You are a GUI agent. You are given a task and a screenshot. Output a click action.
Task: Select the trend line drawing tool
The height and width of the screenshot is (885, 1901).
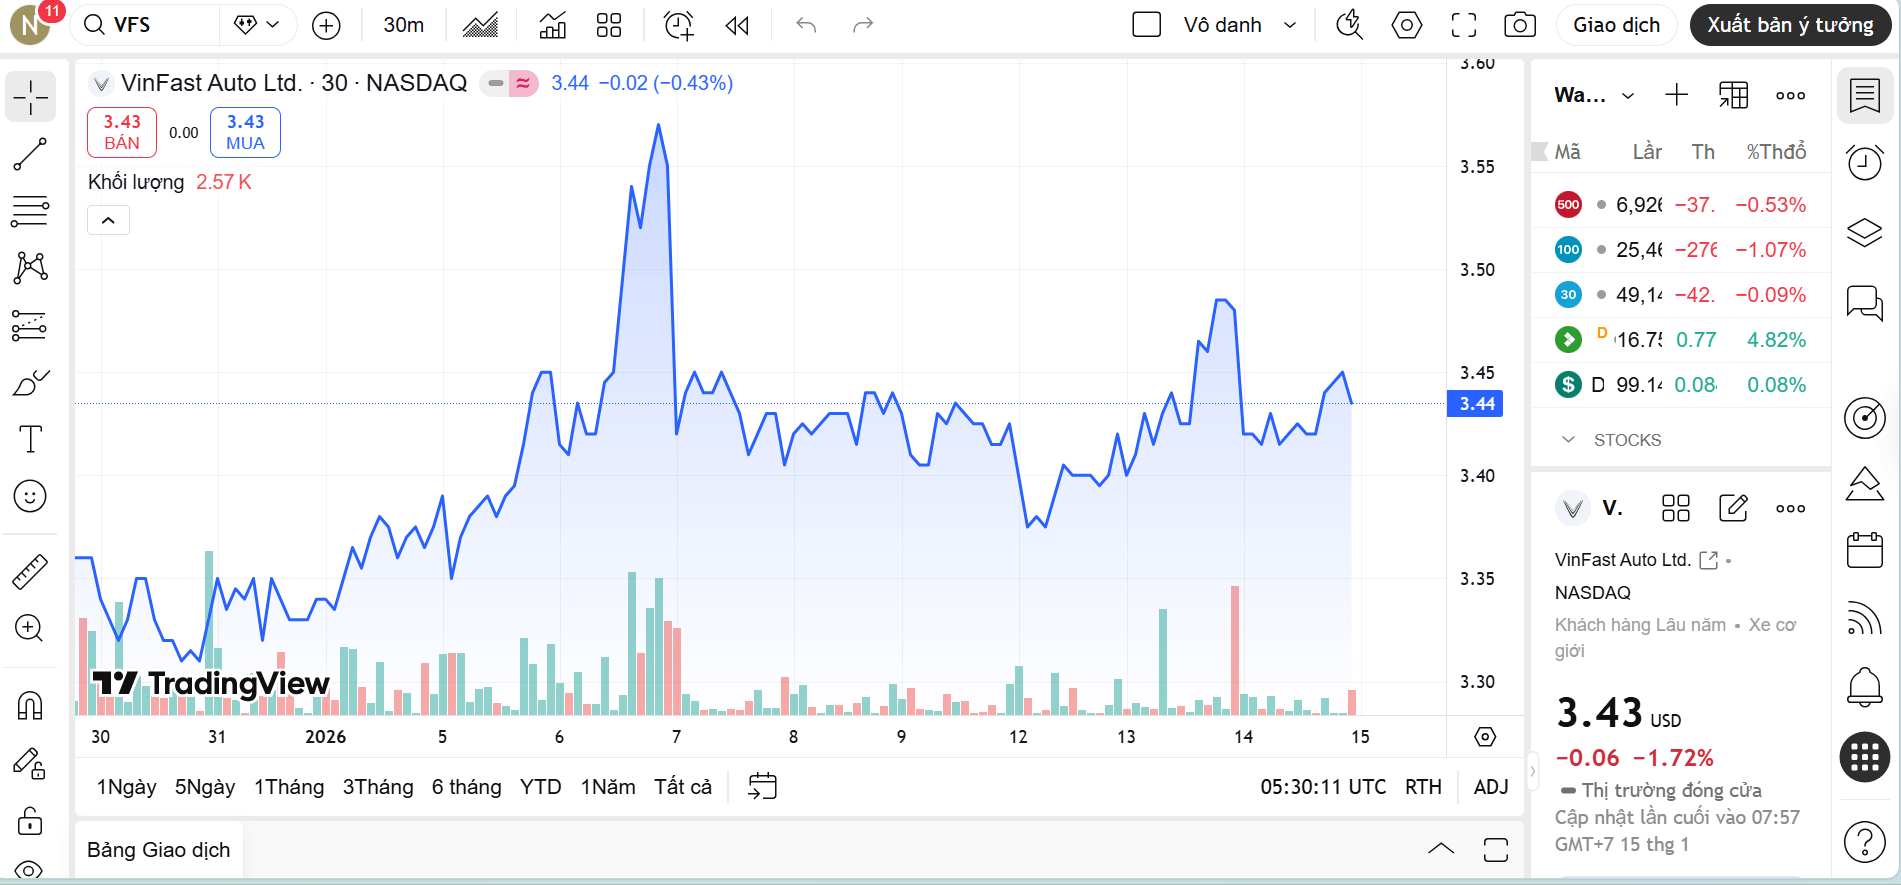pos(30,155)
